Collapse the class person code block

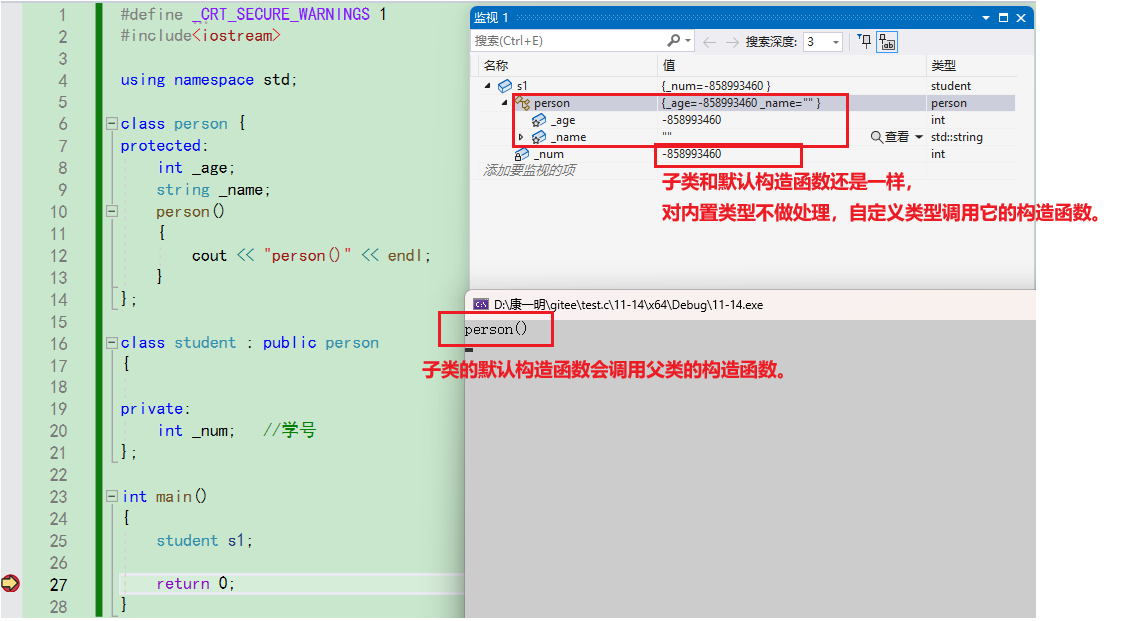click(112, 123)
